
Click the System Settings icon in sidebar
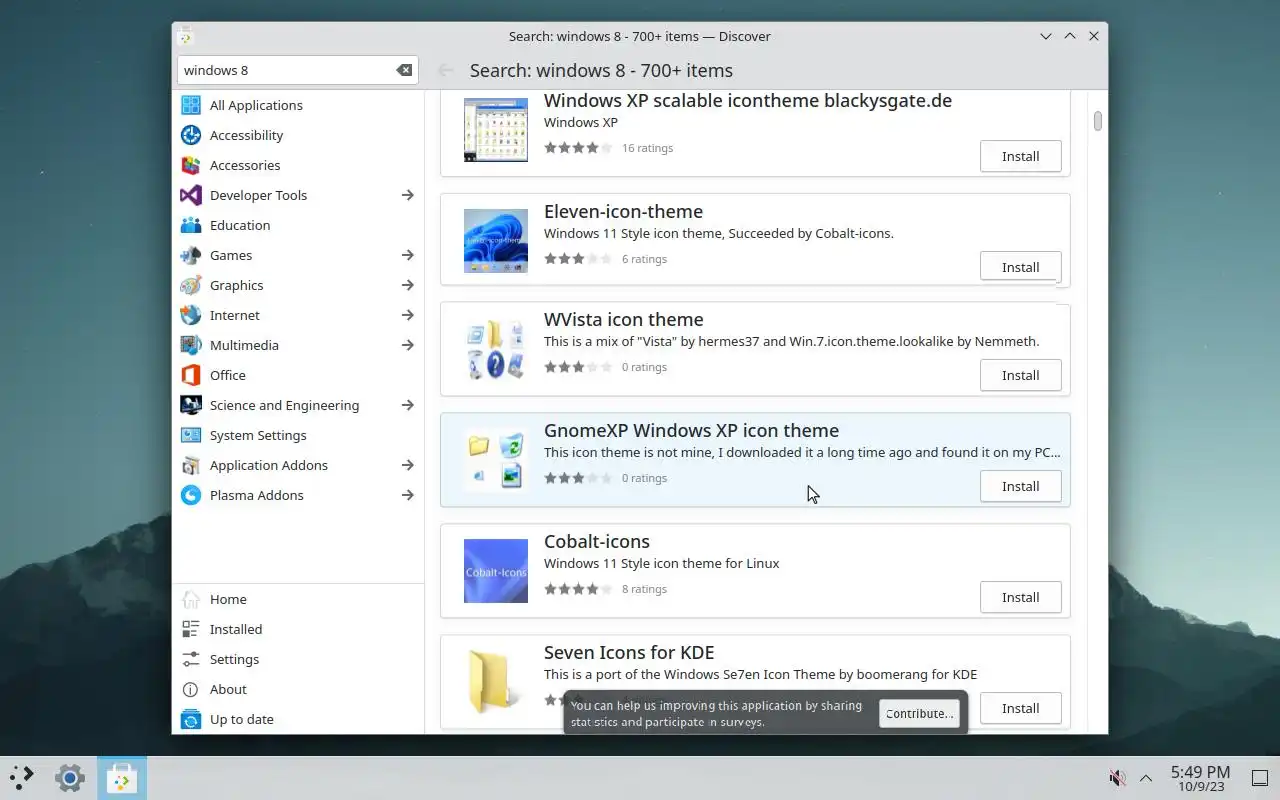click(191, 435)
